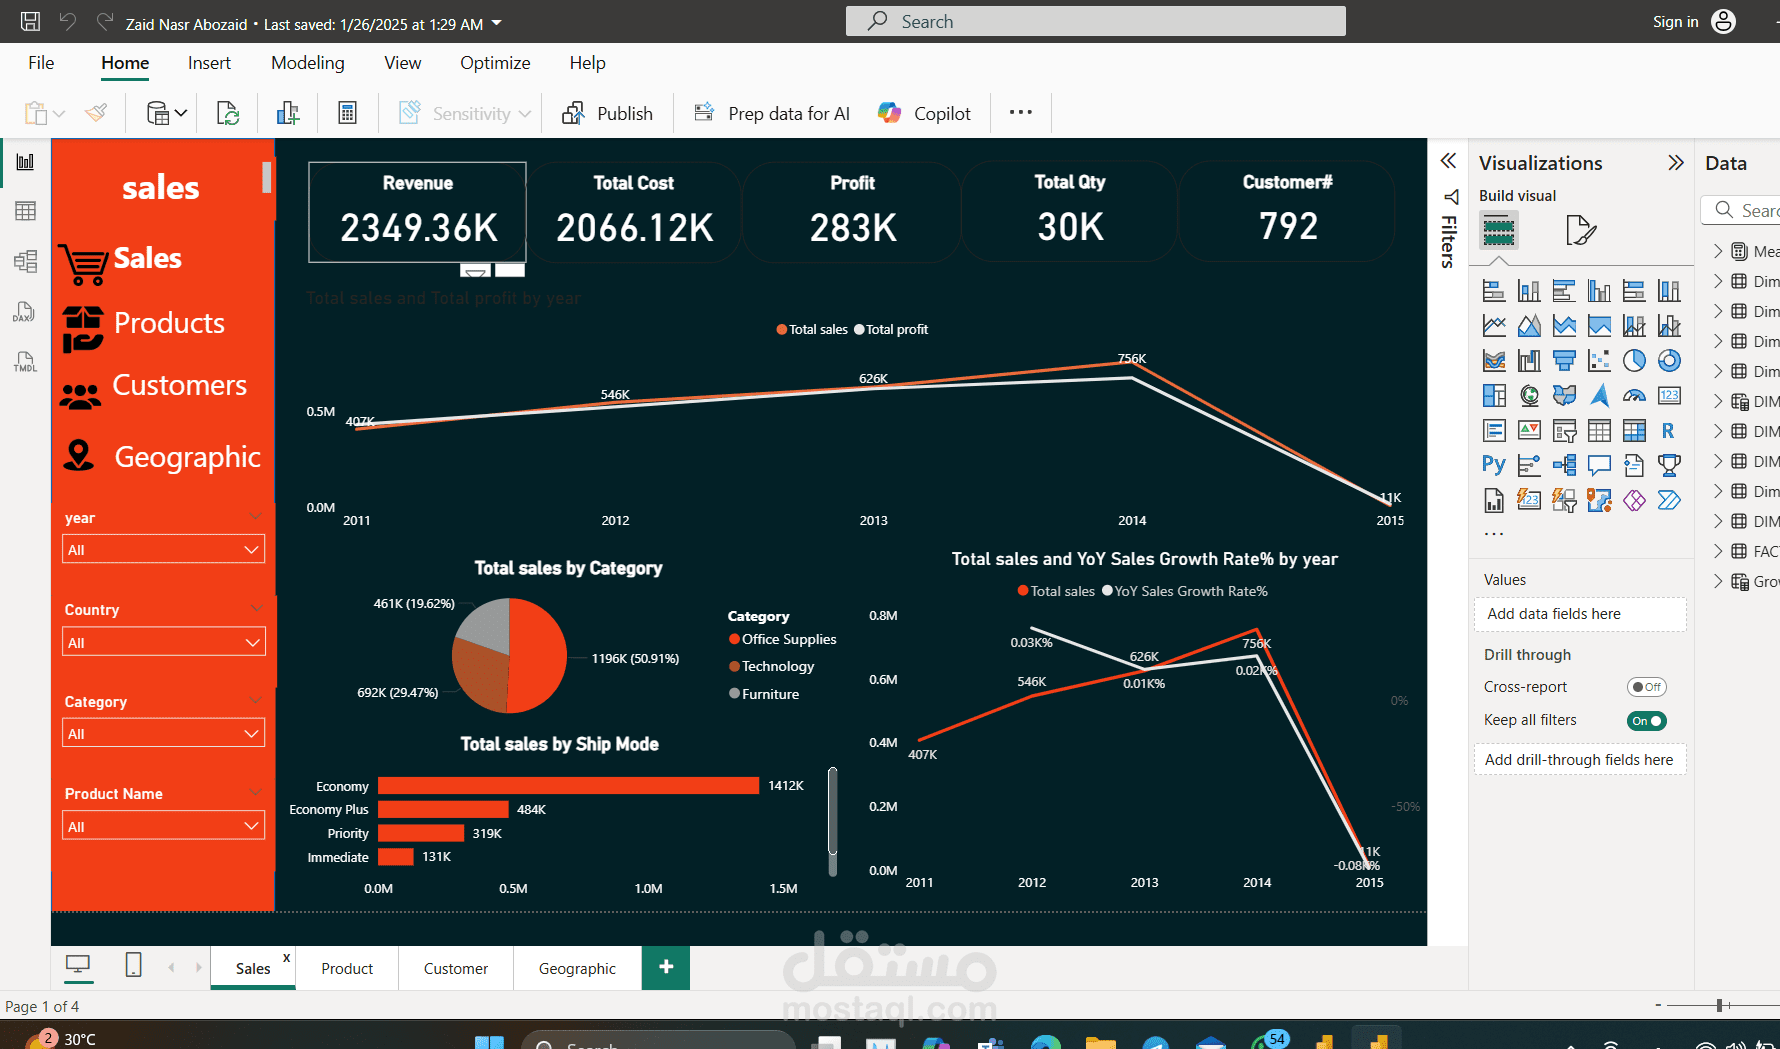Toggle the Cross-report switch
Viewport: 1780px width, 1049px height.
1646,687
